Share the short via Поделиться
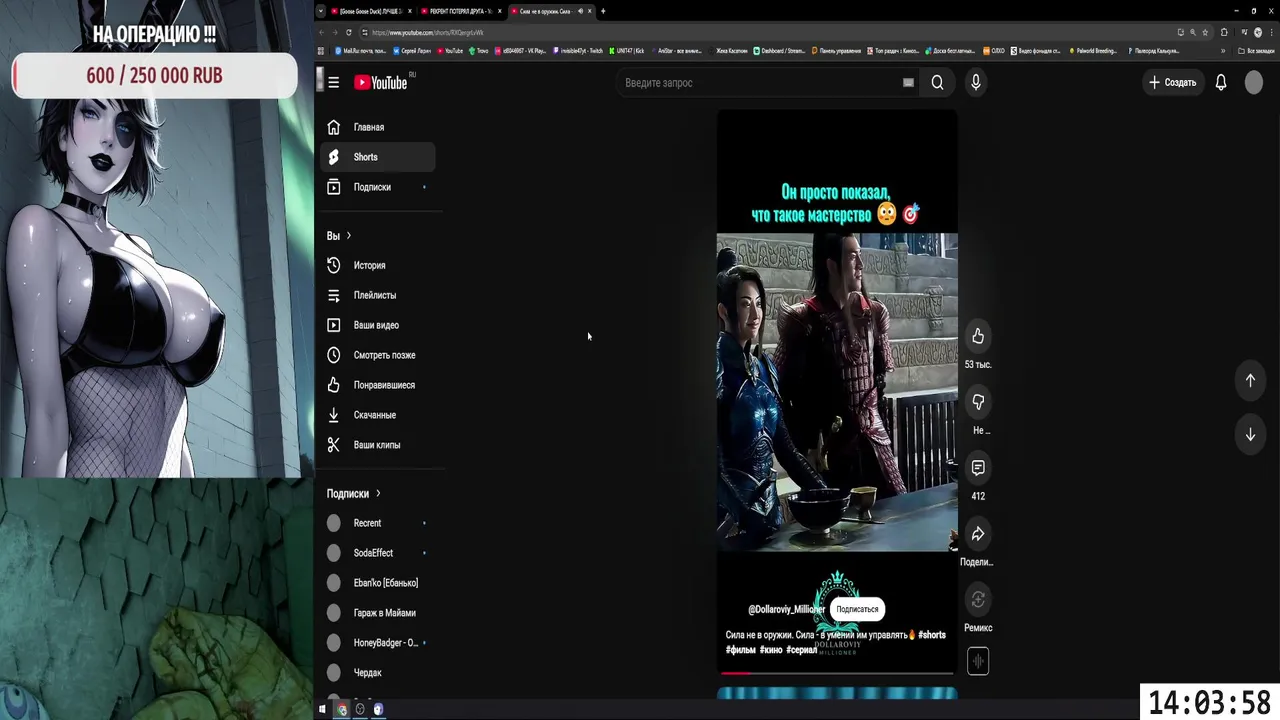Image resolution: width=1280 pixels, height=720 pixels. pyautogui.click(x=978, y=534)
